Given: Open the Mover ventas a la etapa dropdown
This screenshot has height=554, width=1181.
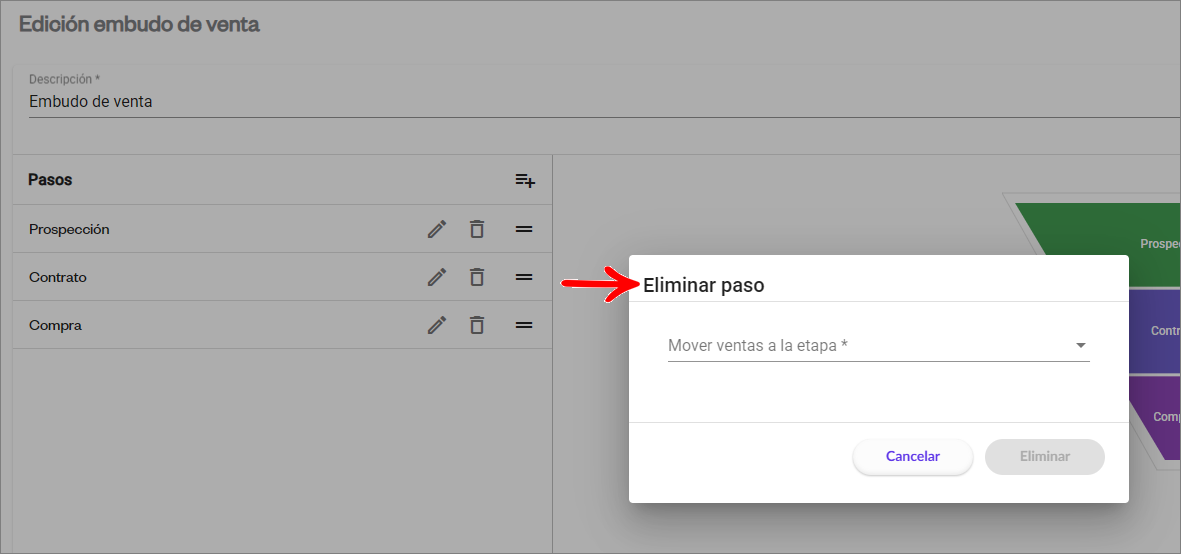Looking at the screenshot, I should click(878, 345).
